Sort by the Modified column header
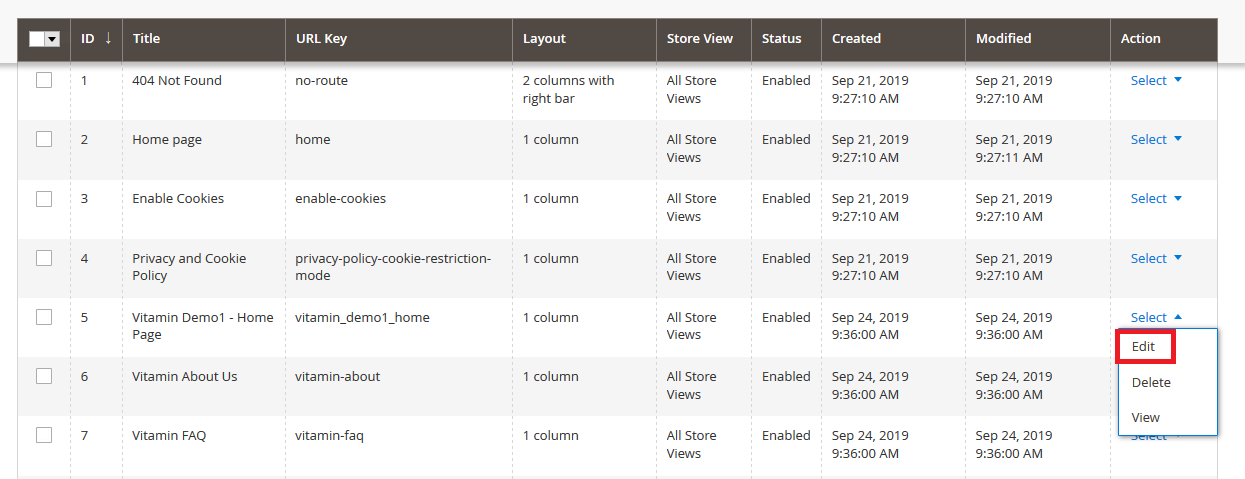1245x479 pixels. click(x=1003, y=39)
